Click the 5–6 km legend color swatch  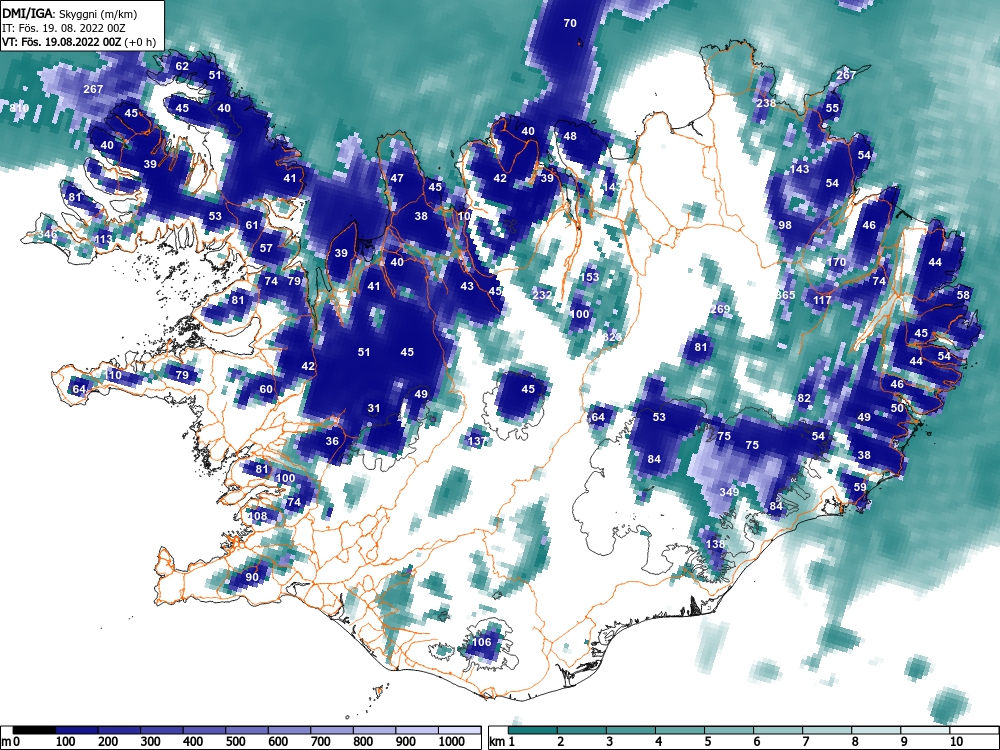[x=729, y=730]
